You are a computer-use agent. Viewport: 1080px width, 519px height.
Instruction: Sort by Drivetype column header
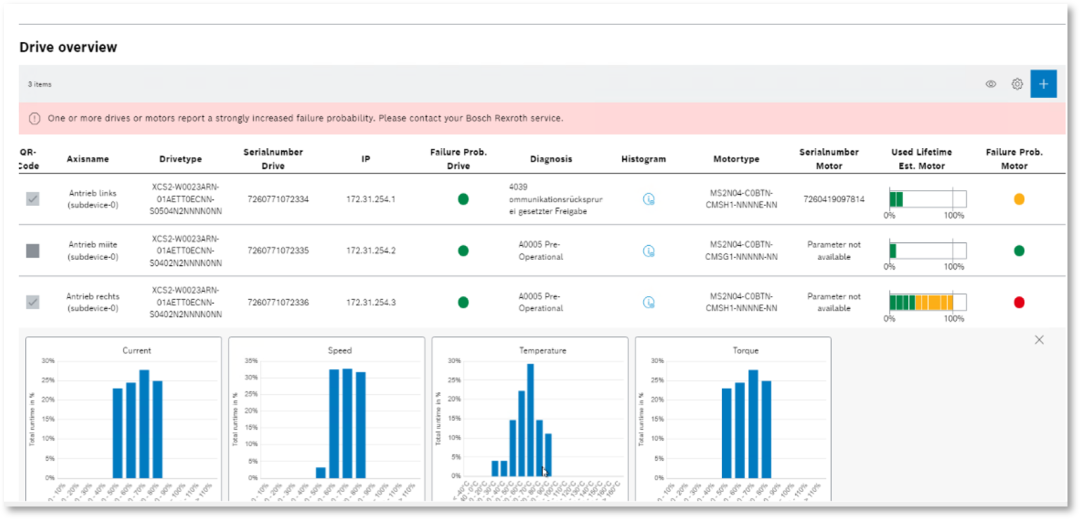point(180,159)
